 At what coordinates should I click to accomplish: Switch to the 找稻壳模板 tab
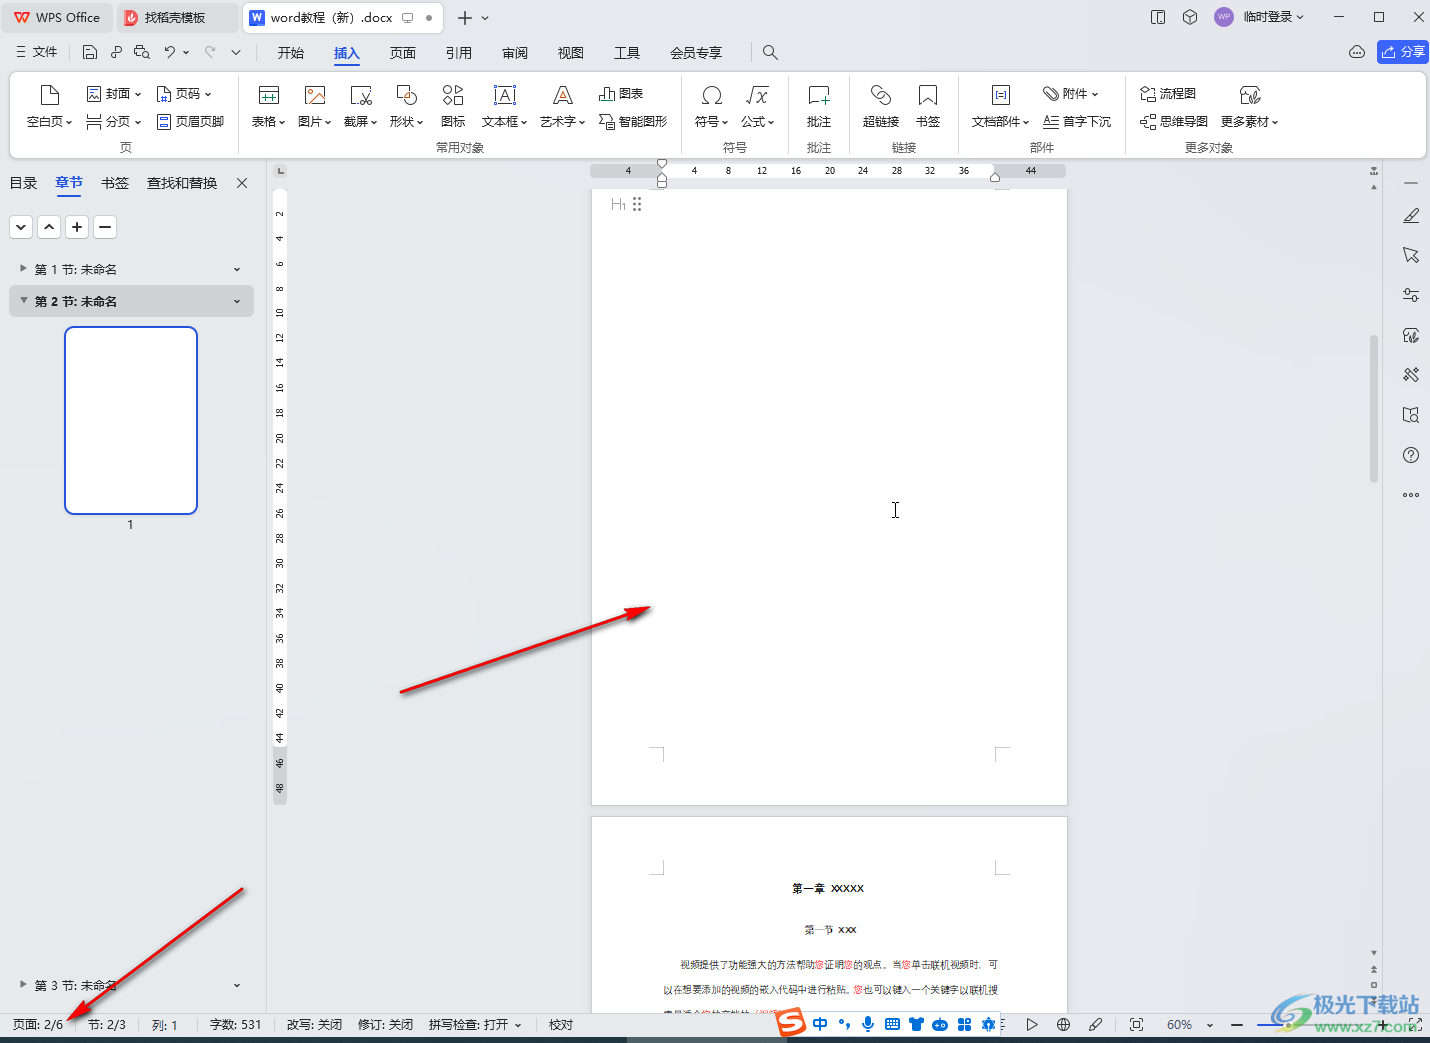[177, 17]
